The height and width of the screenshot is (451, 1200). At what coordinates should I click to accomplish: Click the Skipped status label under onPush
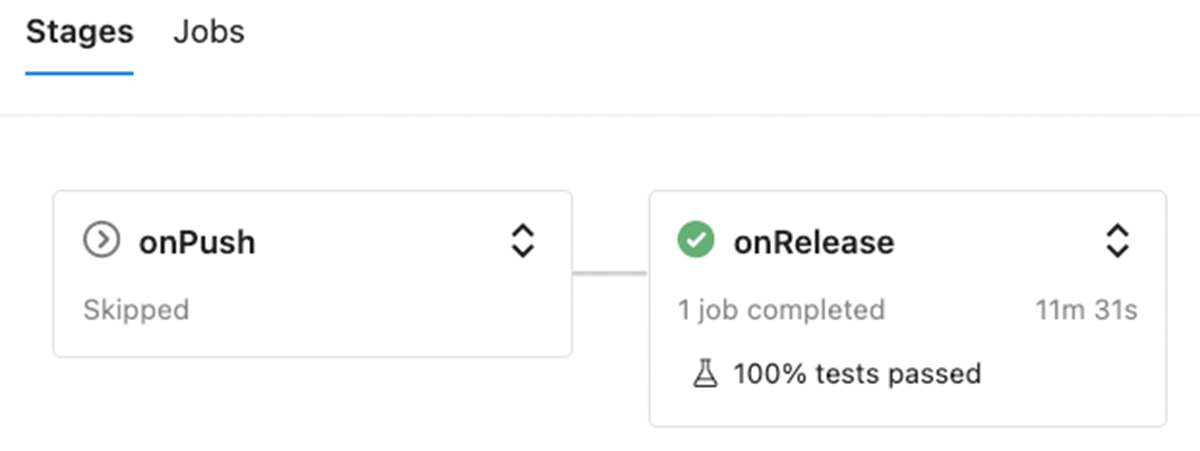(136, 310)
